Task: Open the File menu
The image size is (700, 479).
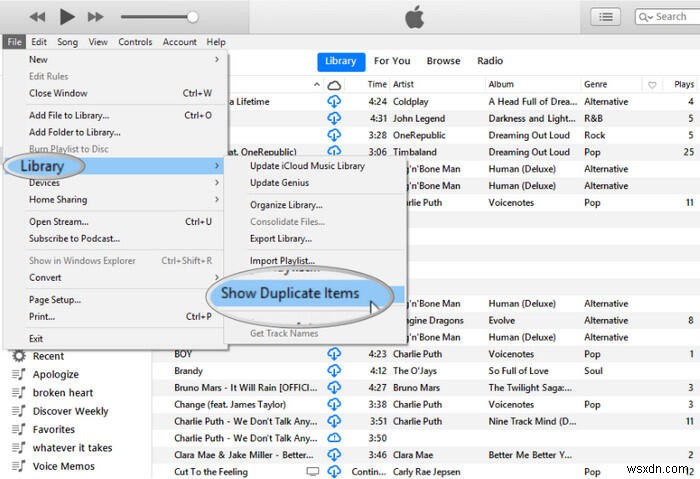Action: [x=14, y=42]
